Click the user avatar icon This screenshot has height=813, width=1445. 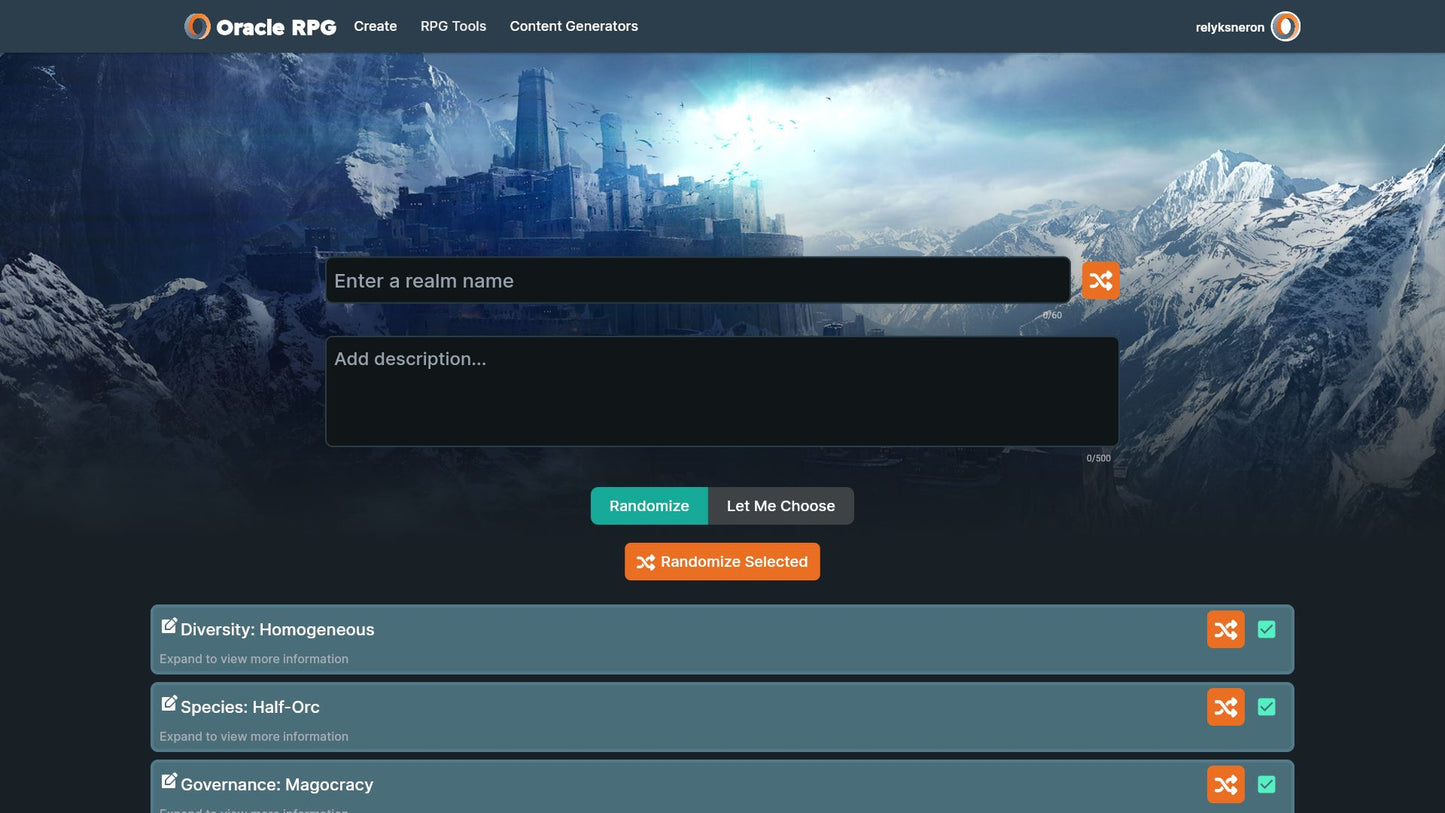pos(1285,27)
